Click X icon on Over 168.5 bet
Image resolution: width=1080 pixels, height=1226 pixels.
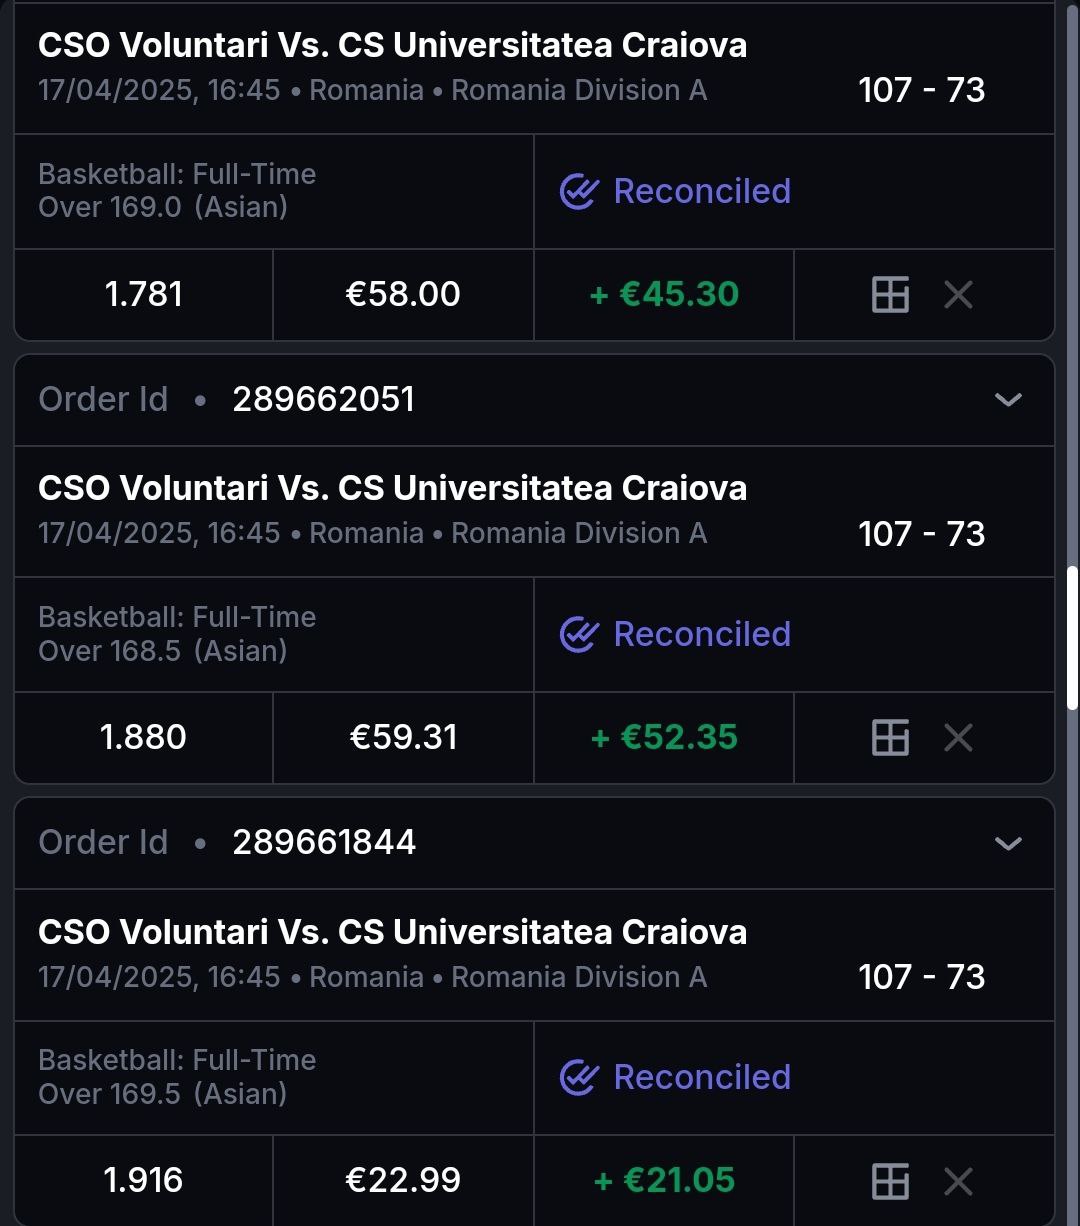pyautogui.click(x=958, y=738)
